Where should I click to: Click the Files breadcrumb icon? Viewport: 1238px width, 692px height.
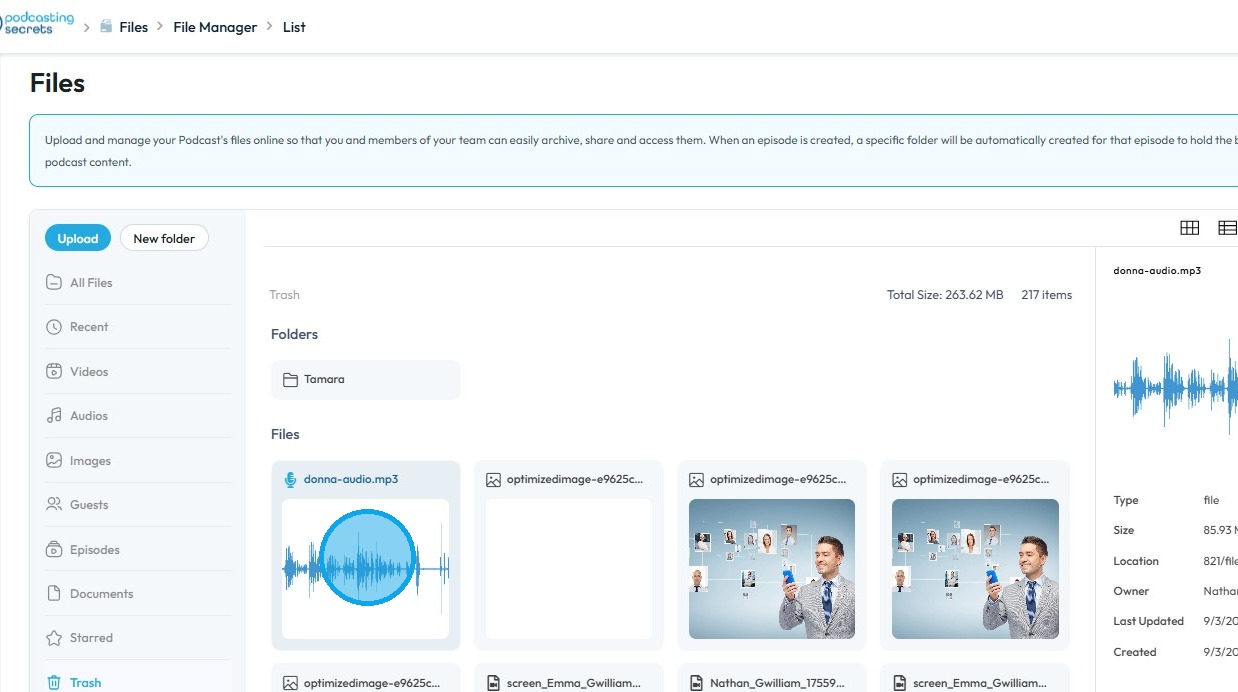pyautogui.click(x=106, y=27)
